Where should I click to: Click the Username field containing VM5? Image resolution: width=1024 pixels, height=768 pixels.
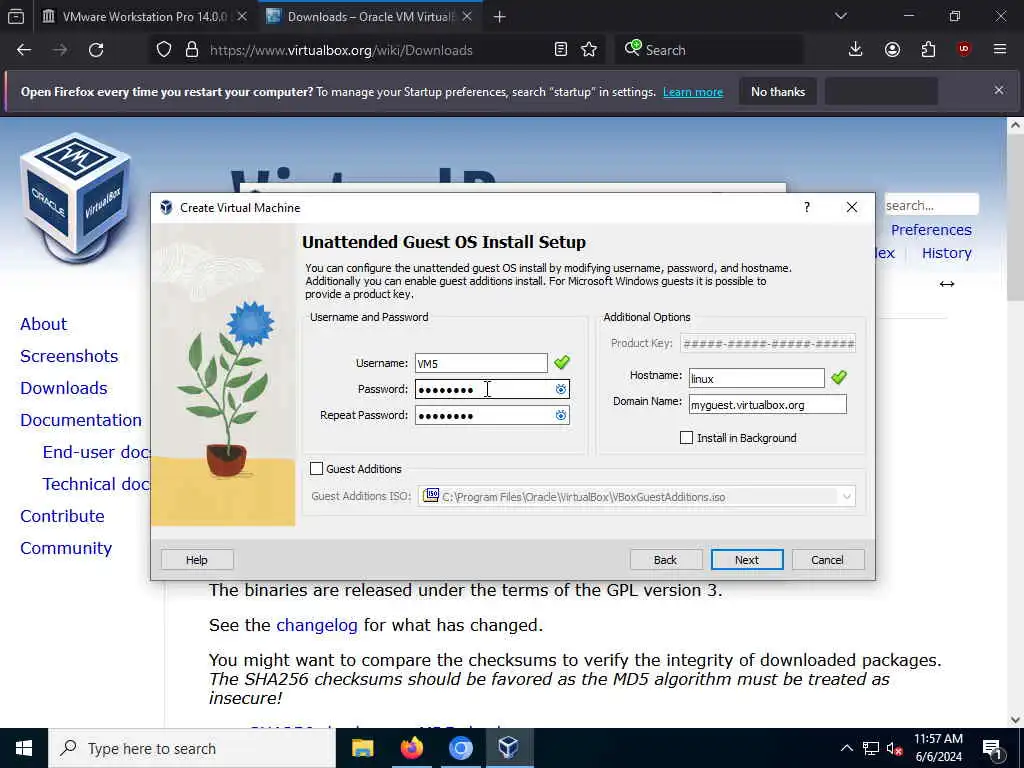click(481, 363)
